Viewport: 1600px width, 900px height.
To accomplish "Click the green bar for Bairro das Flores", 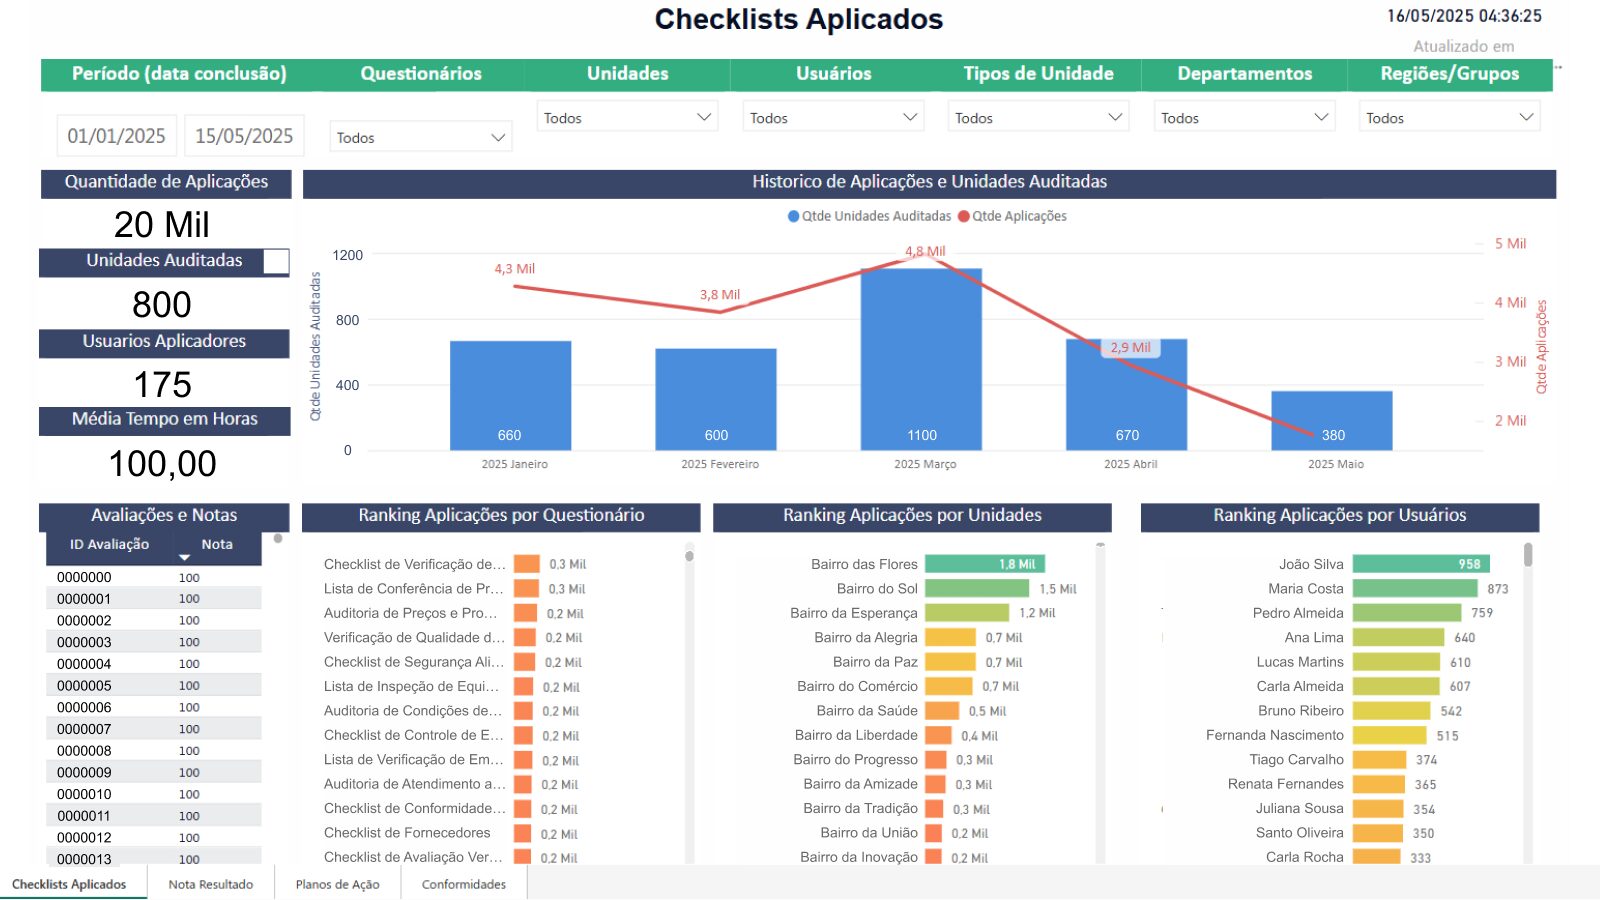I will (984, 564).
